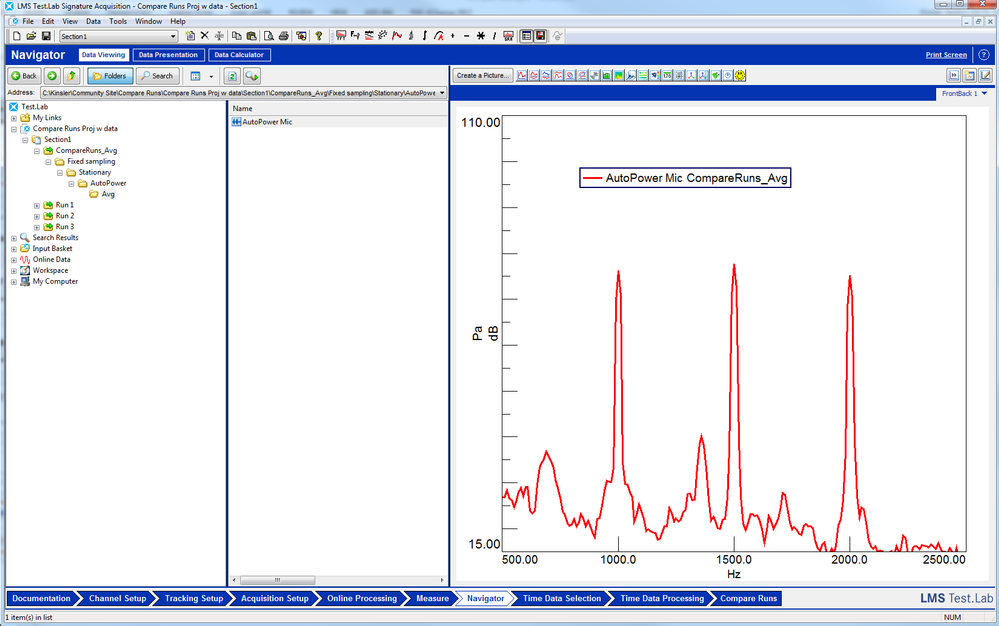
Task: Expand the My Computer tree node
Action: pos(14,281)
